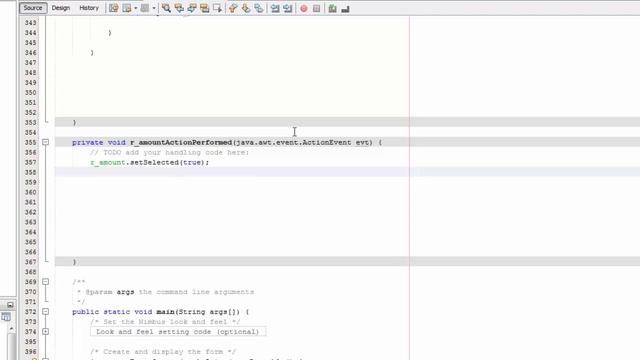Click line number 372 in the gutter
Screen dimensions: 640x360
31,312
